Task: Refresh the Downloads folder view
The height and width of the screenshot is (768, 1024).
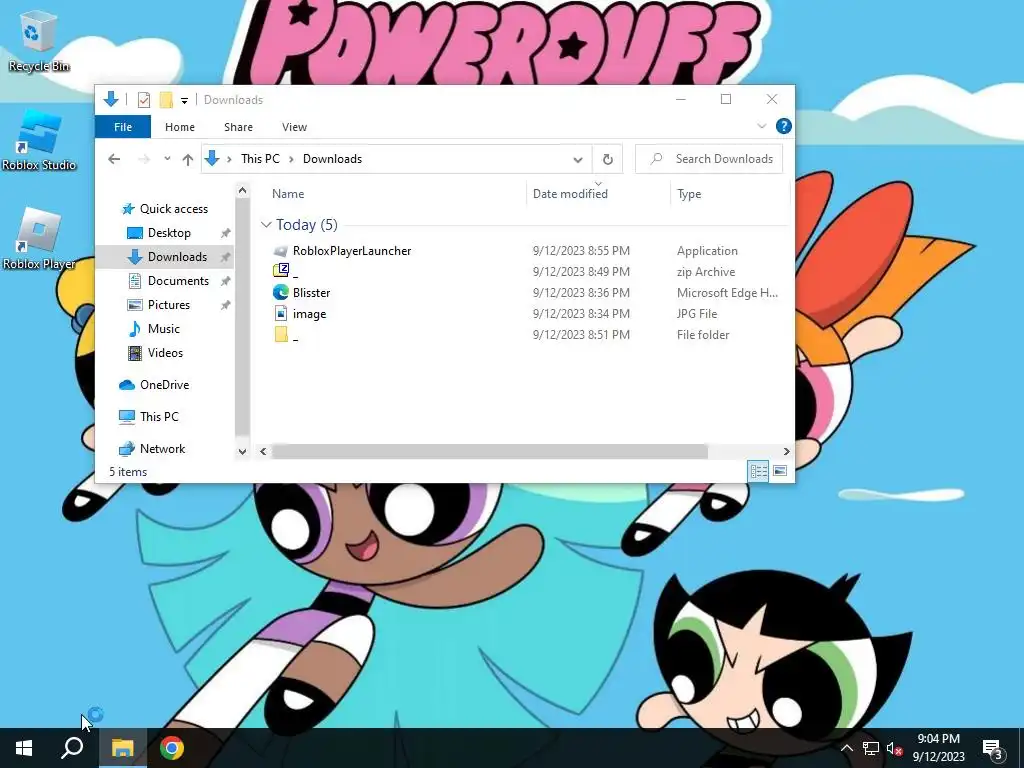Action: pos(607,159)
